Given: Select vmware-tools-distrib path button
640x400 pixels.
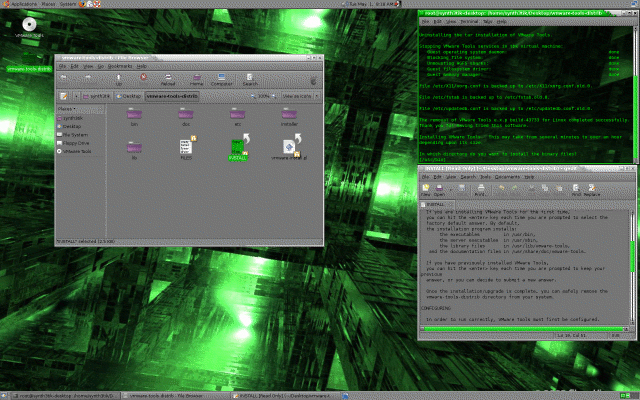Looking at the screenshot, I should 172,96.
